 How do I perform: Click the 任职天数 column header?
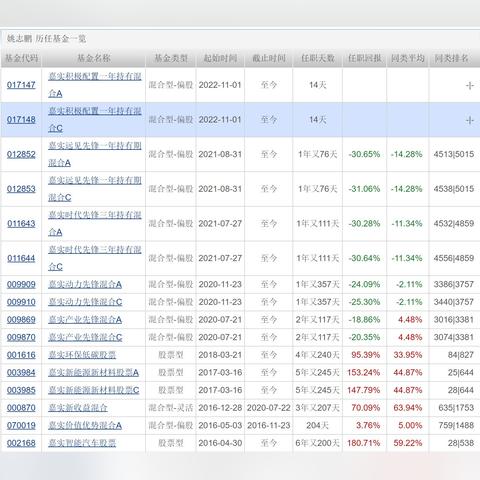318,58
